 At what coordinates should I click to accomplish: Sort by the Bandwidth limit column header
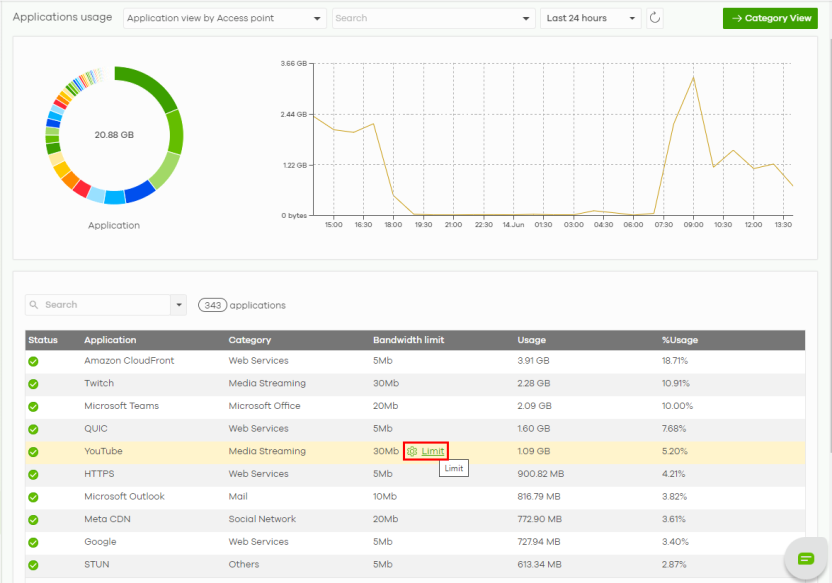tap(408, 340)
